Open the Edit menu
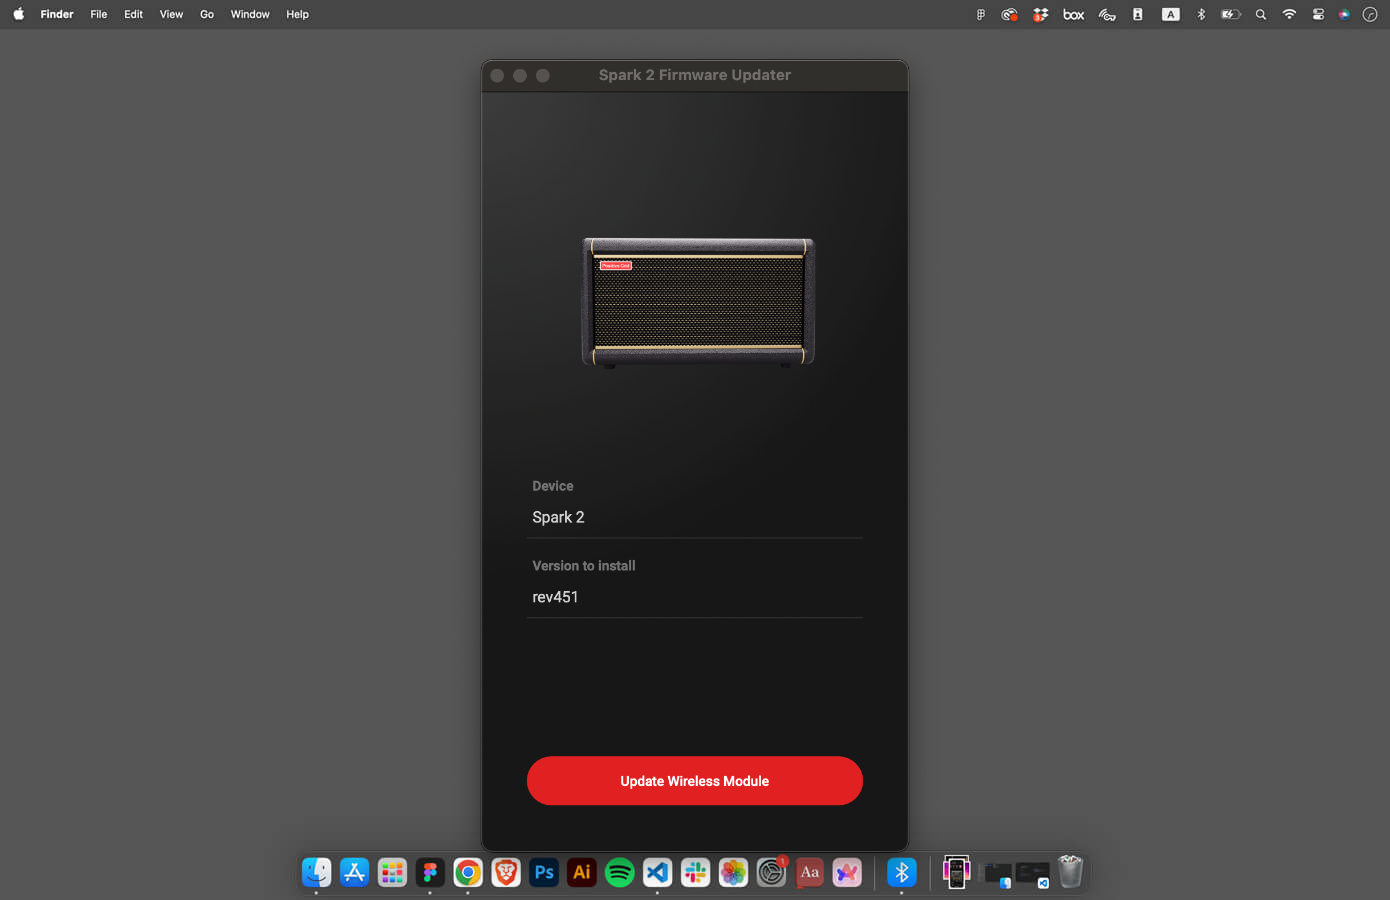 [133, 14]
